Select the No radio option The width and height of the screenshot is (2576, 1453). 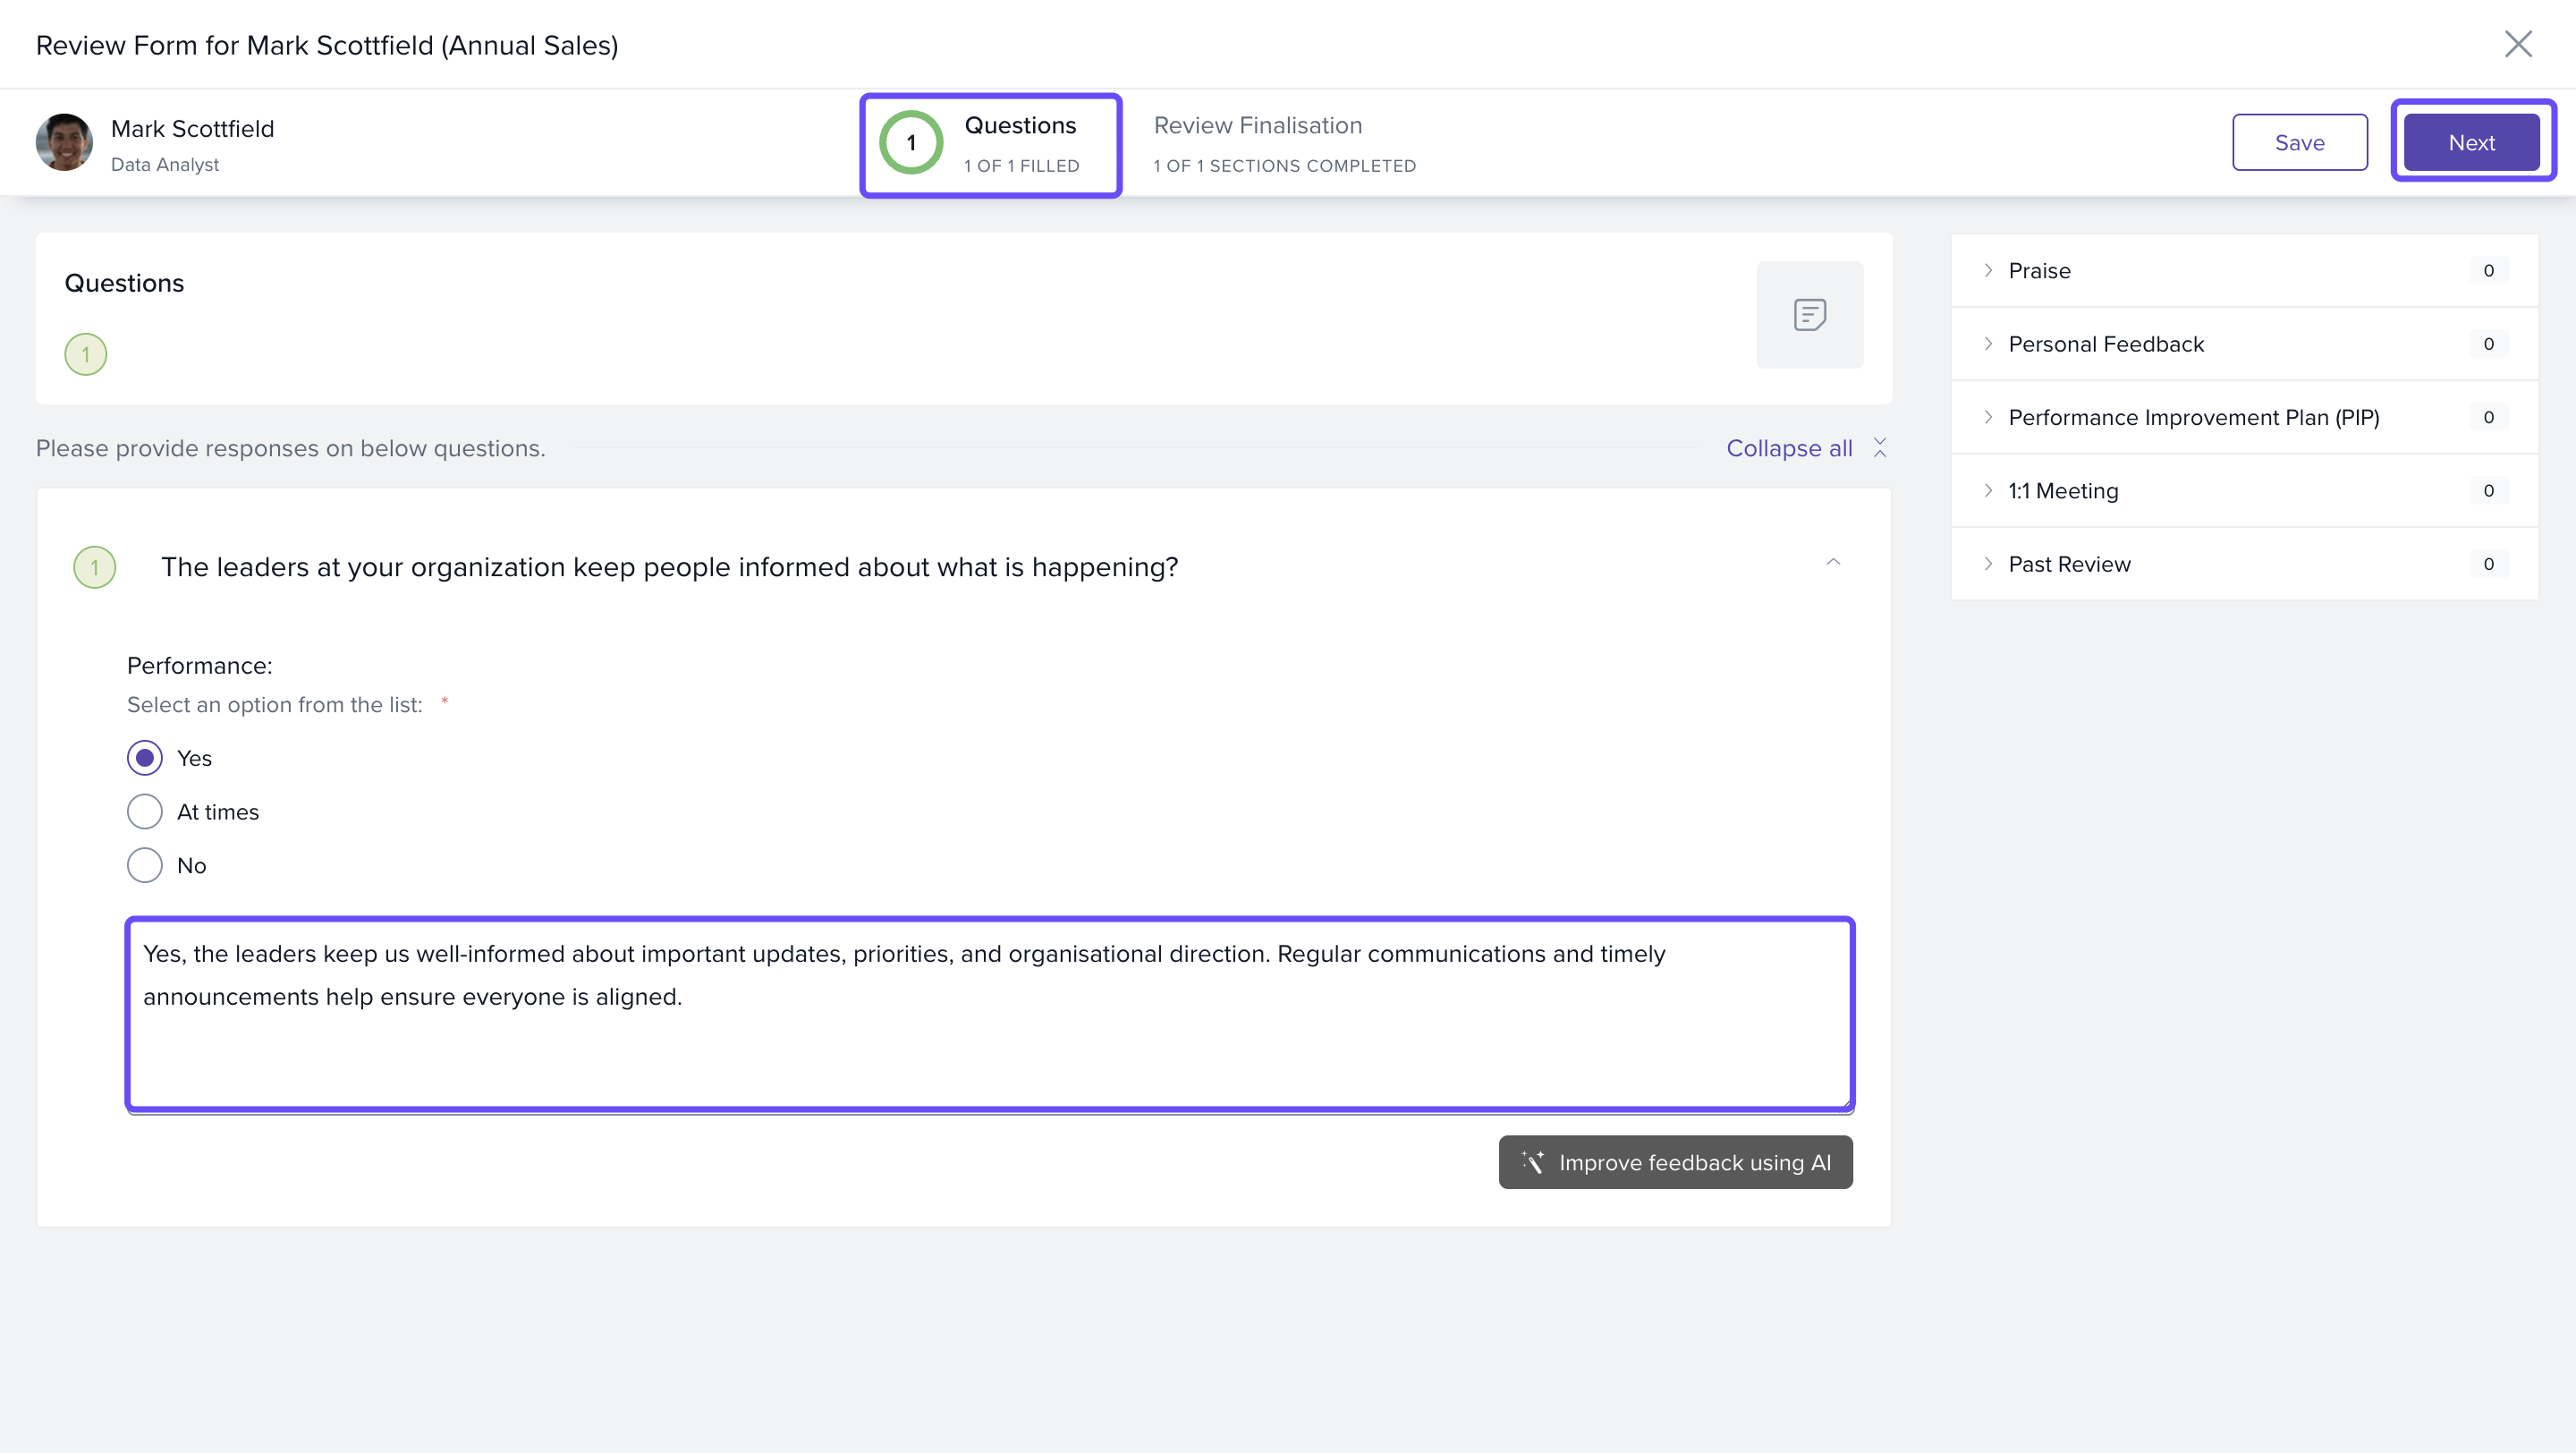click(145, 865)
